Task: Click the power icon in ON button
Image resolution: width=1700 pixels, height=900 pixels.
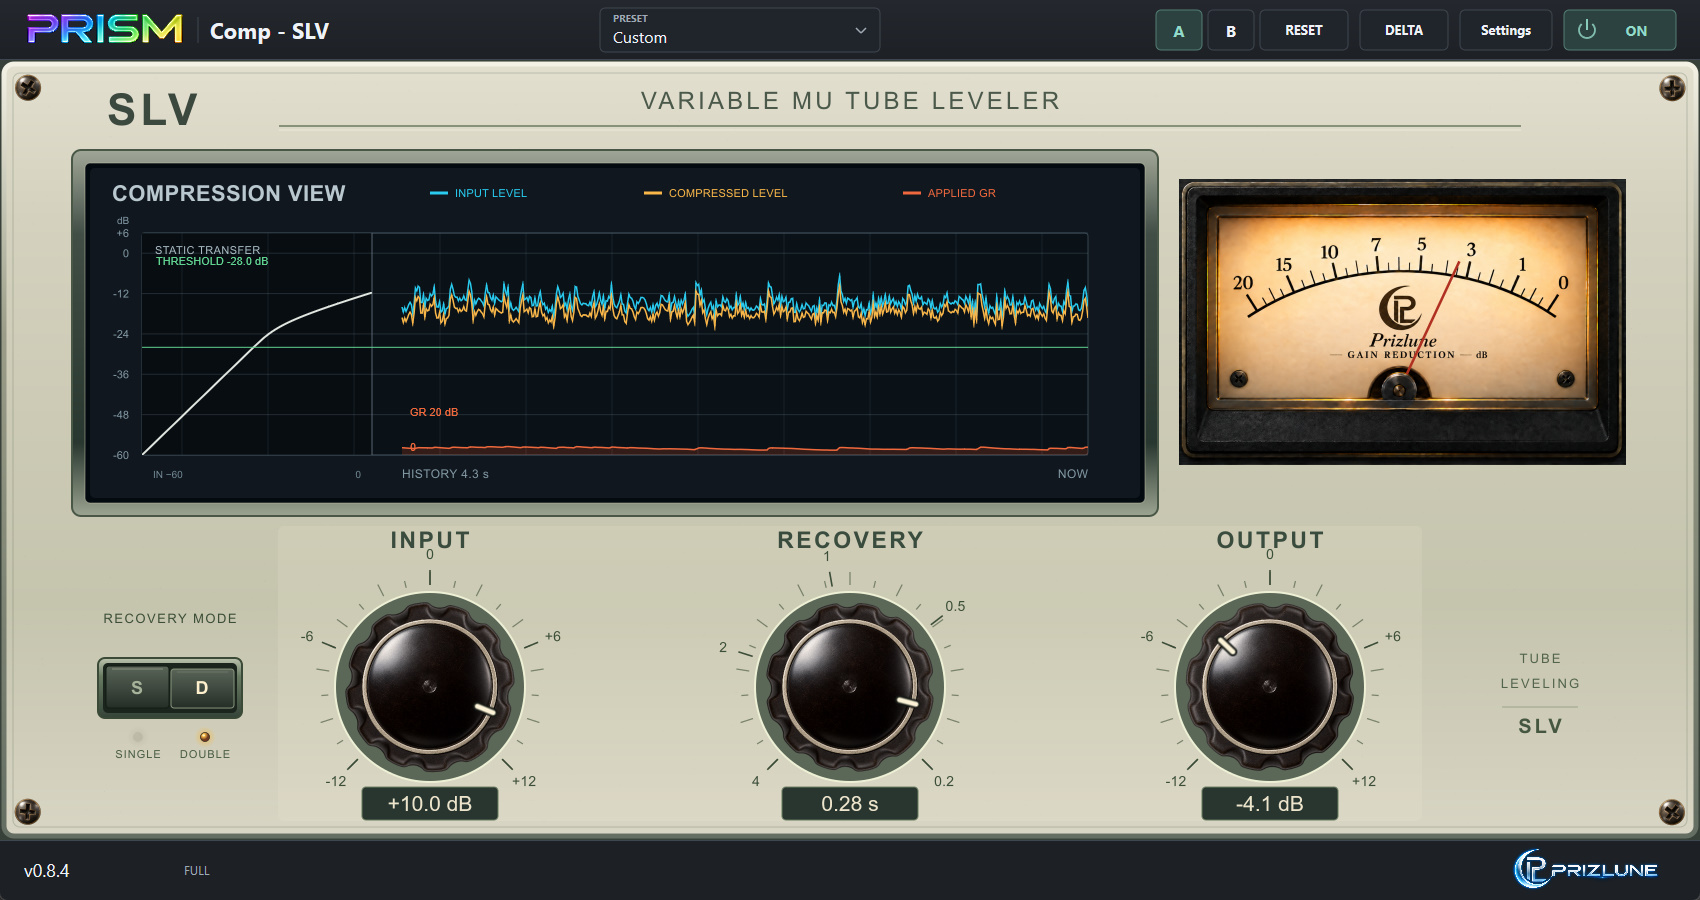Action: pos(1587,30)
